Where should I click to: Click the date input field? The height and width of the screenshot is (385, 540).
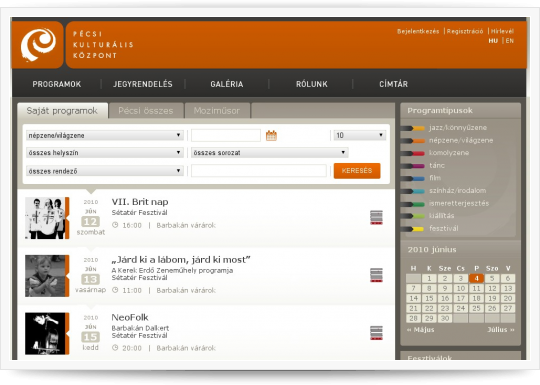tap(226, 135)
